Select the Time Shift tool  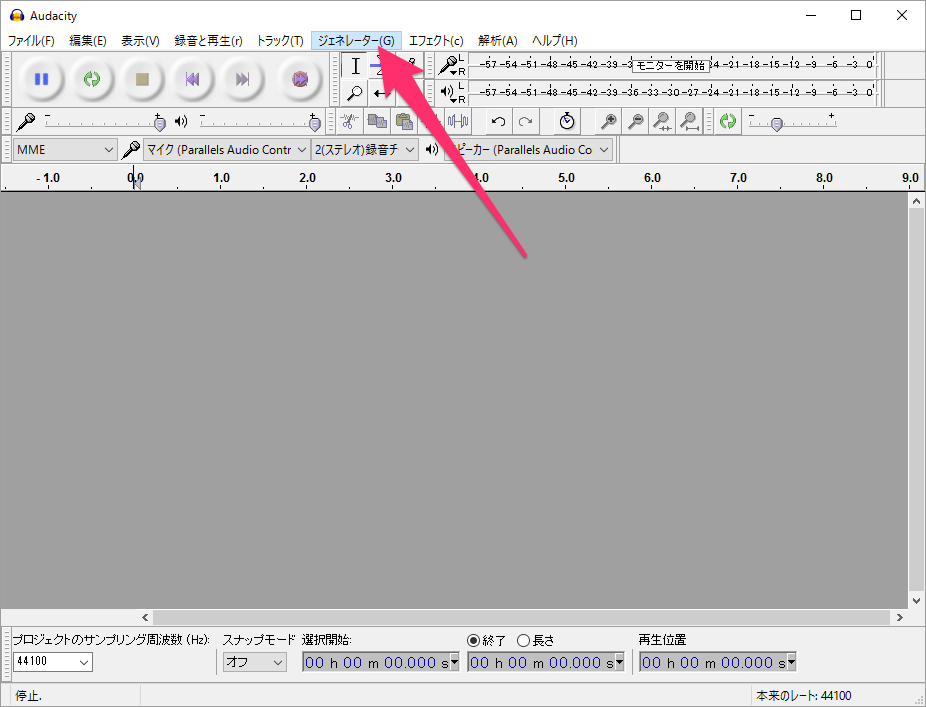382,93
